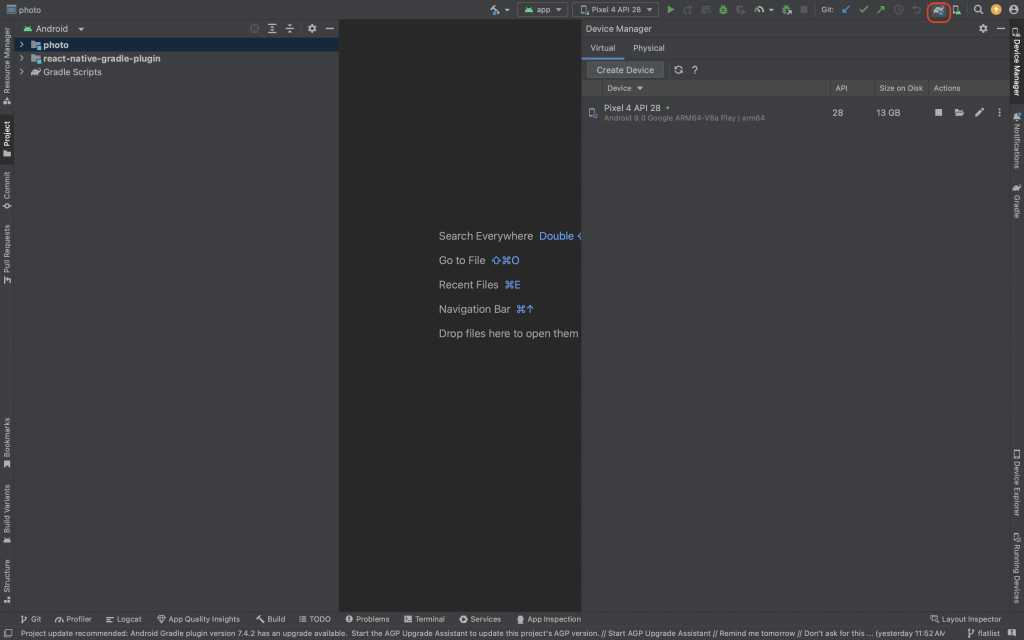Toggle the Bookmarks tool window
This screenshot has width=1024, height=640.
7,443
